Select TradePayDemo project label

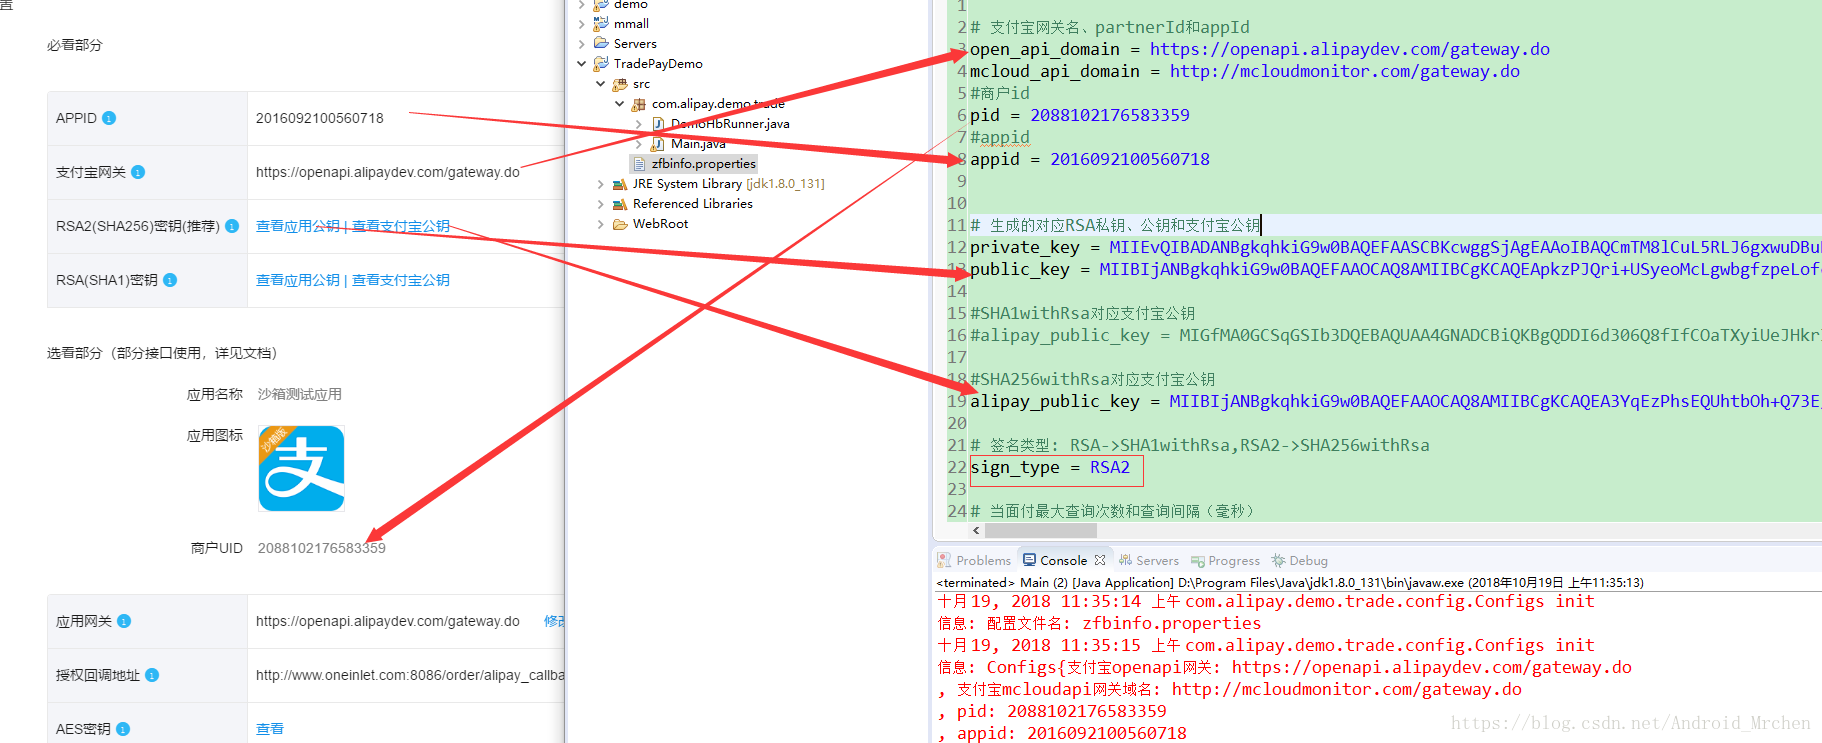click(658, 63)
